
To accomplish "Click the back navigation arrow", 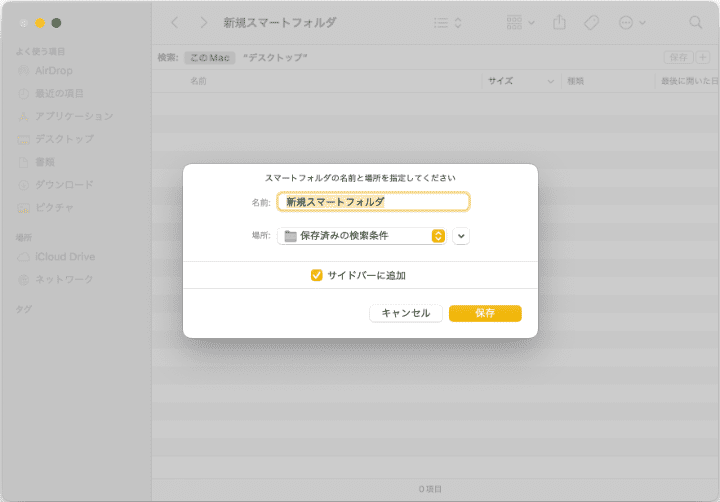I will [x=175, y=22].
